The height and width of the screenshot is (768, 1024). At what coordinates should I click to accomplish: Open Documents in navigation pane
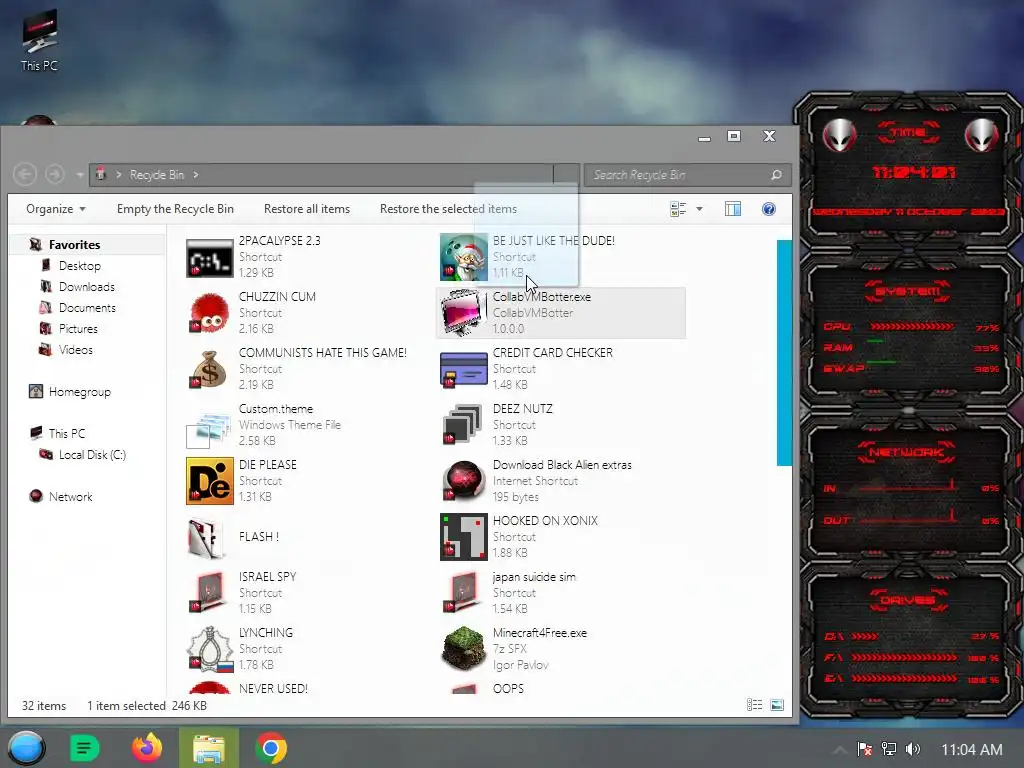(x=87, y=308)
